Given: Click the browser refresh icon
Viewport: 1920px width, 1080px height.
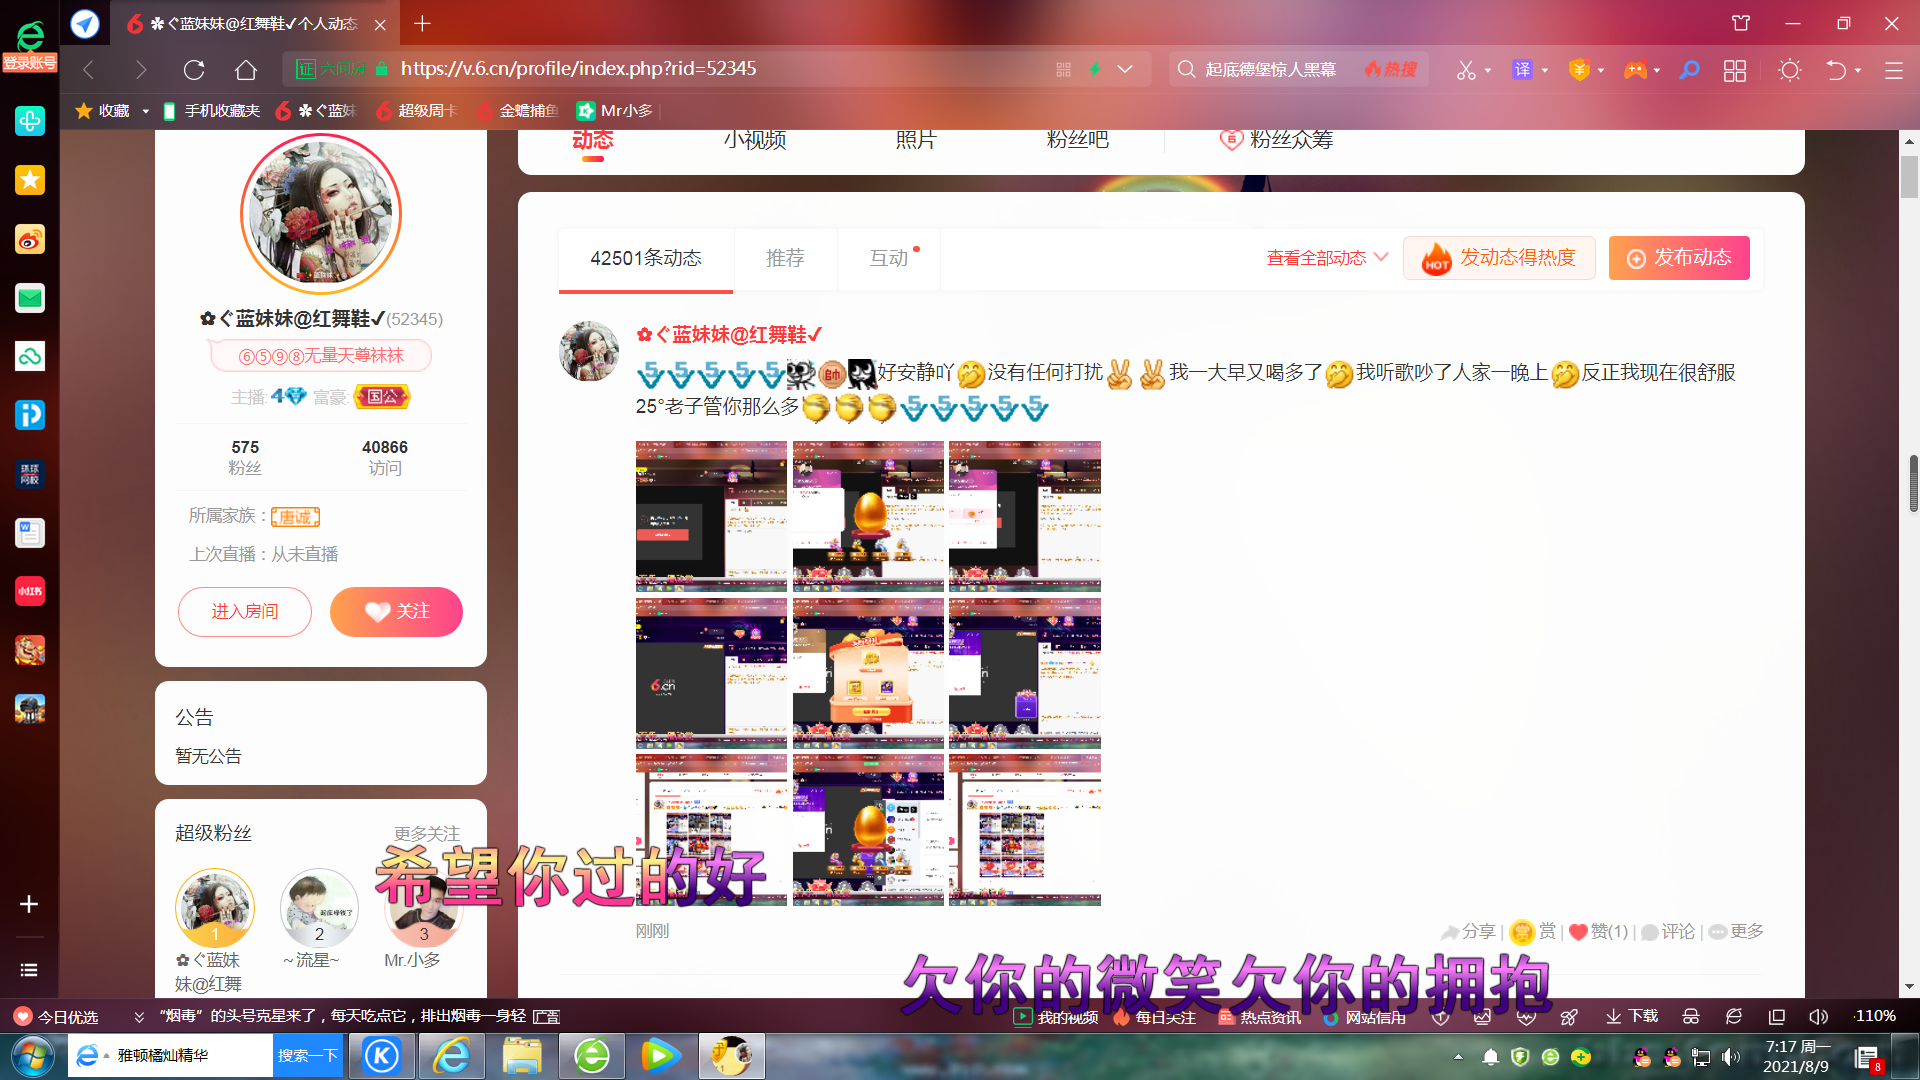Looking at the screenshot, I should tap(194, 69).
